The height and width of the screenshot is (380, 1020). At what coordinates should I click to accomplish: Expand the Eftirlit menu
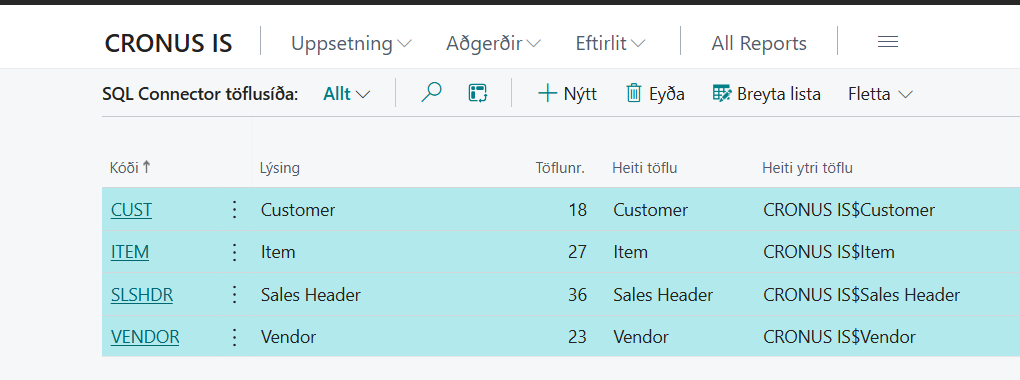click(610, 44)
